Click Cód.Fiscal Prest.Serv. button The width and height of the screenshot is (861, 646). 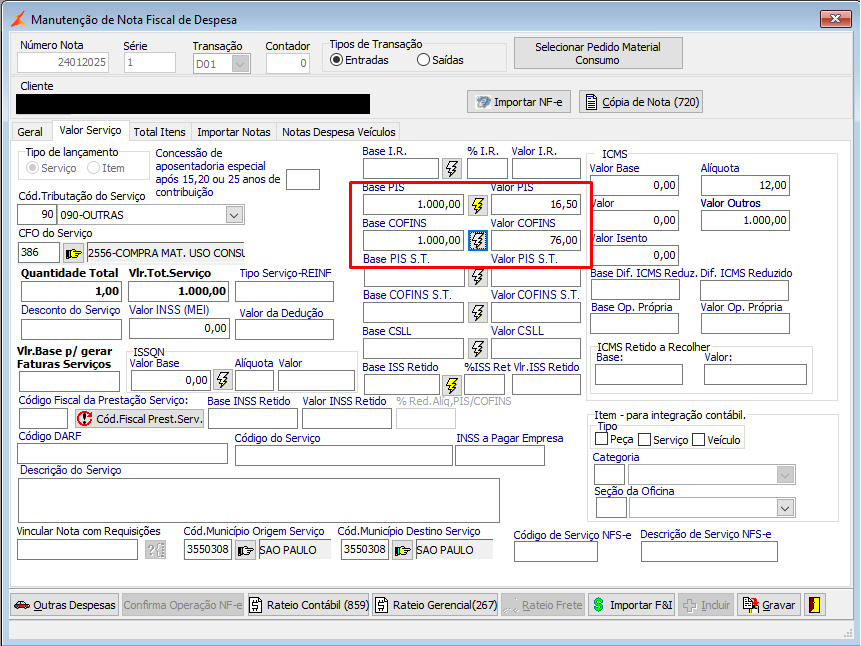click(139, 419)
